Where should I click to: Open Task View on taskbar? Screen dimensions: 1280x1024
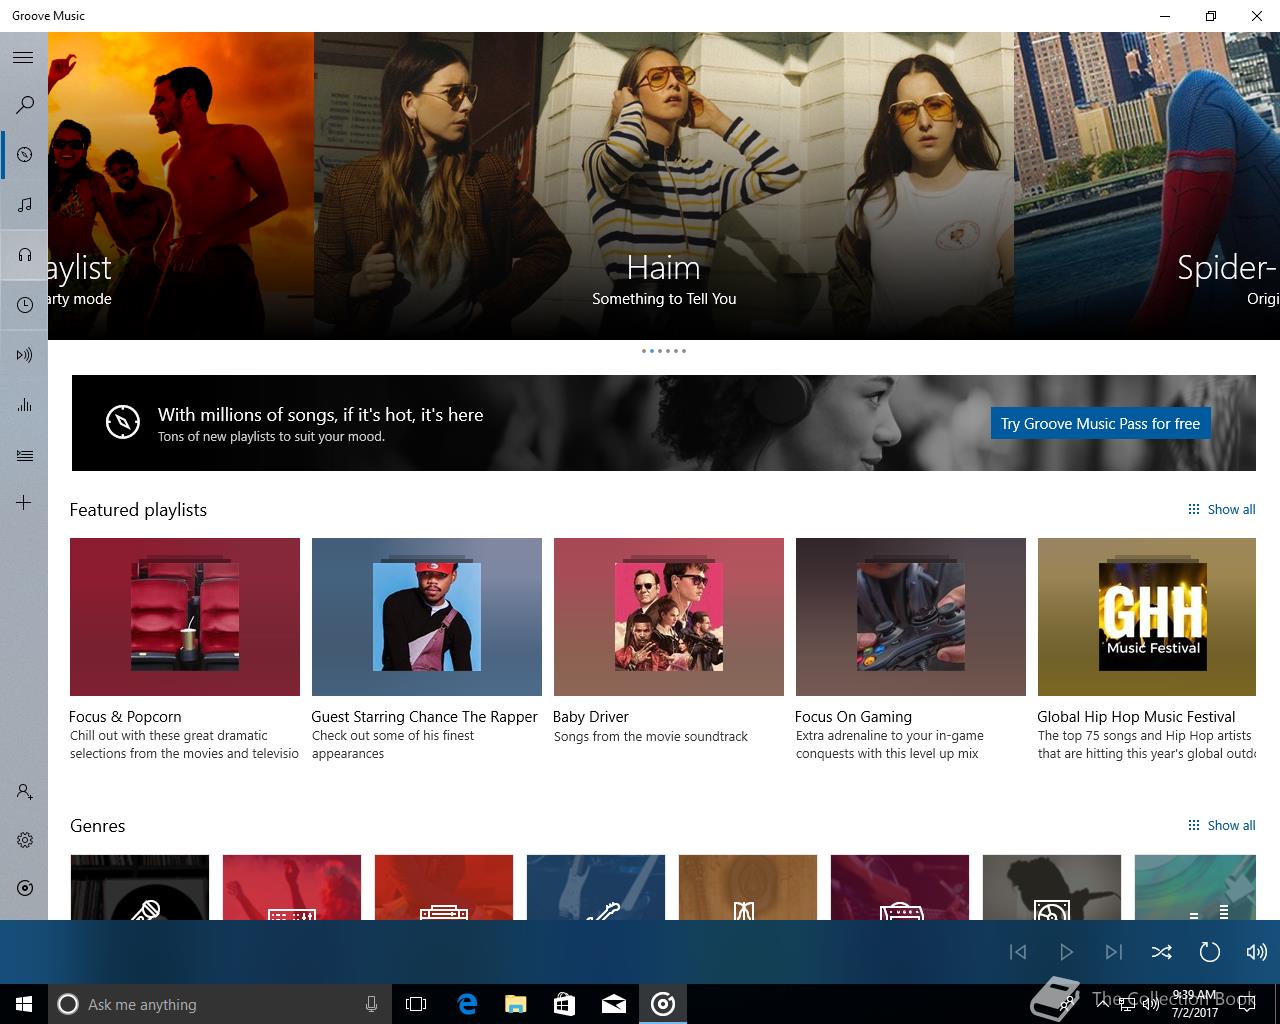click(416, 1004)
